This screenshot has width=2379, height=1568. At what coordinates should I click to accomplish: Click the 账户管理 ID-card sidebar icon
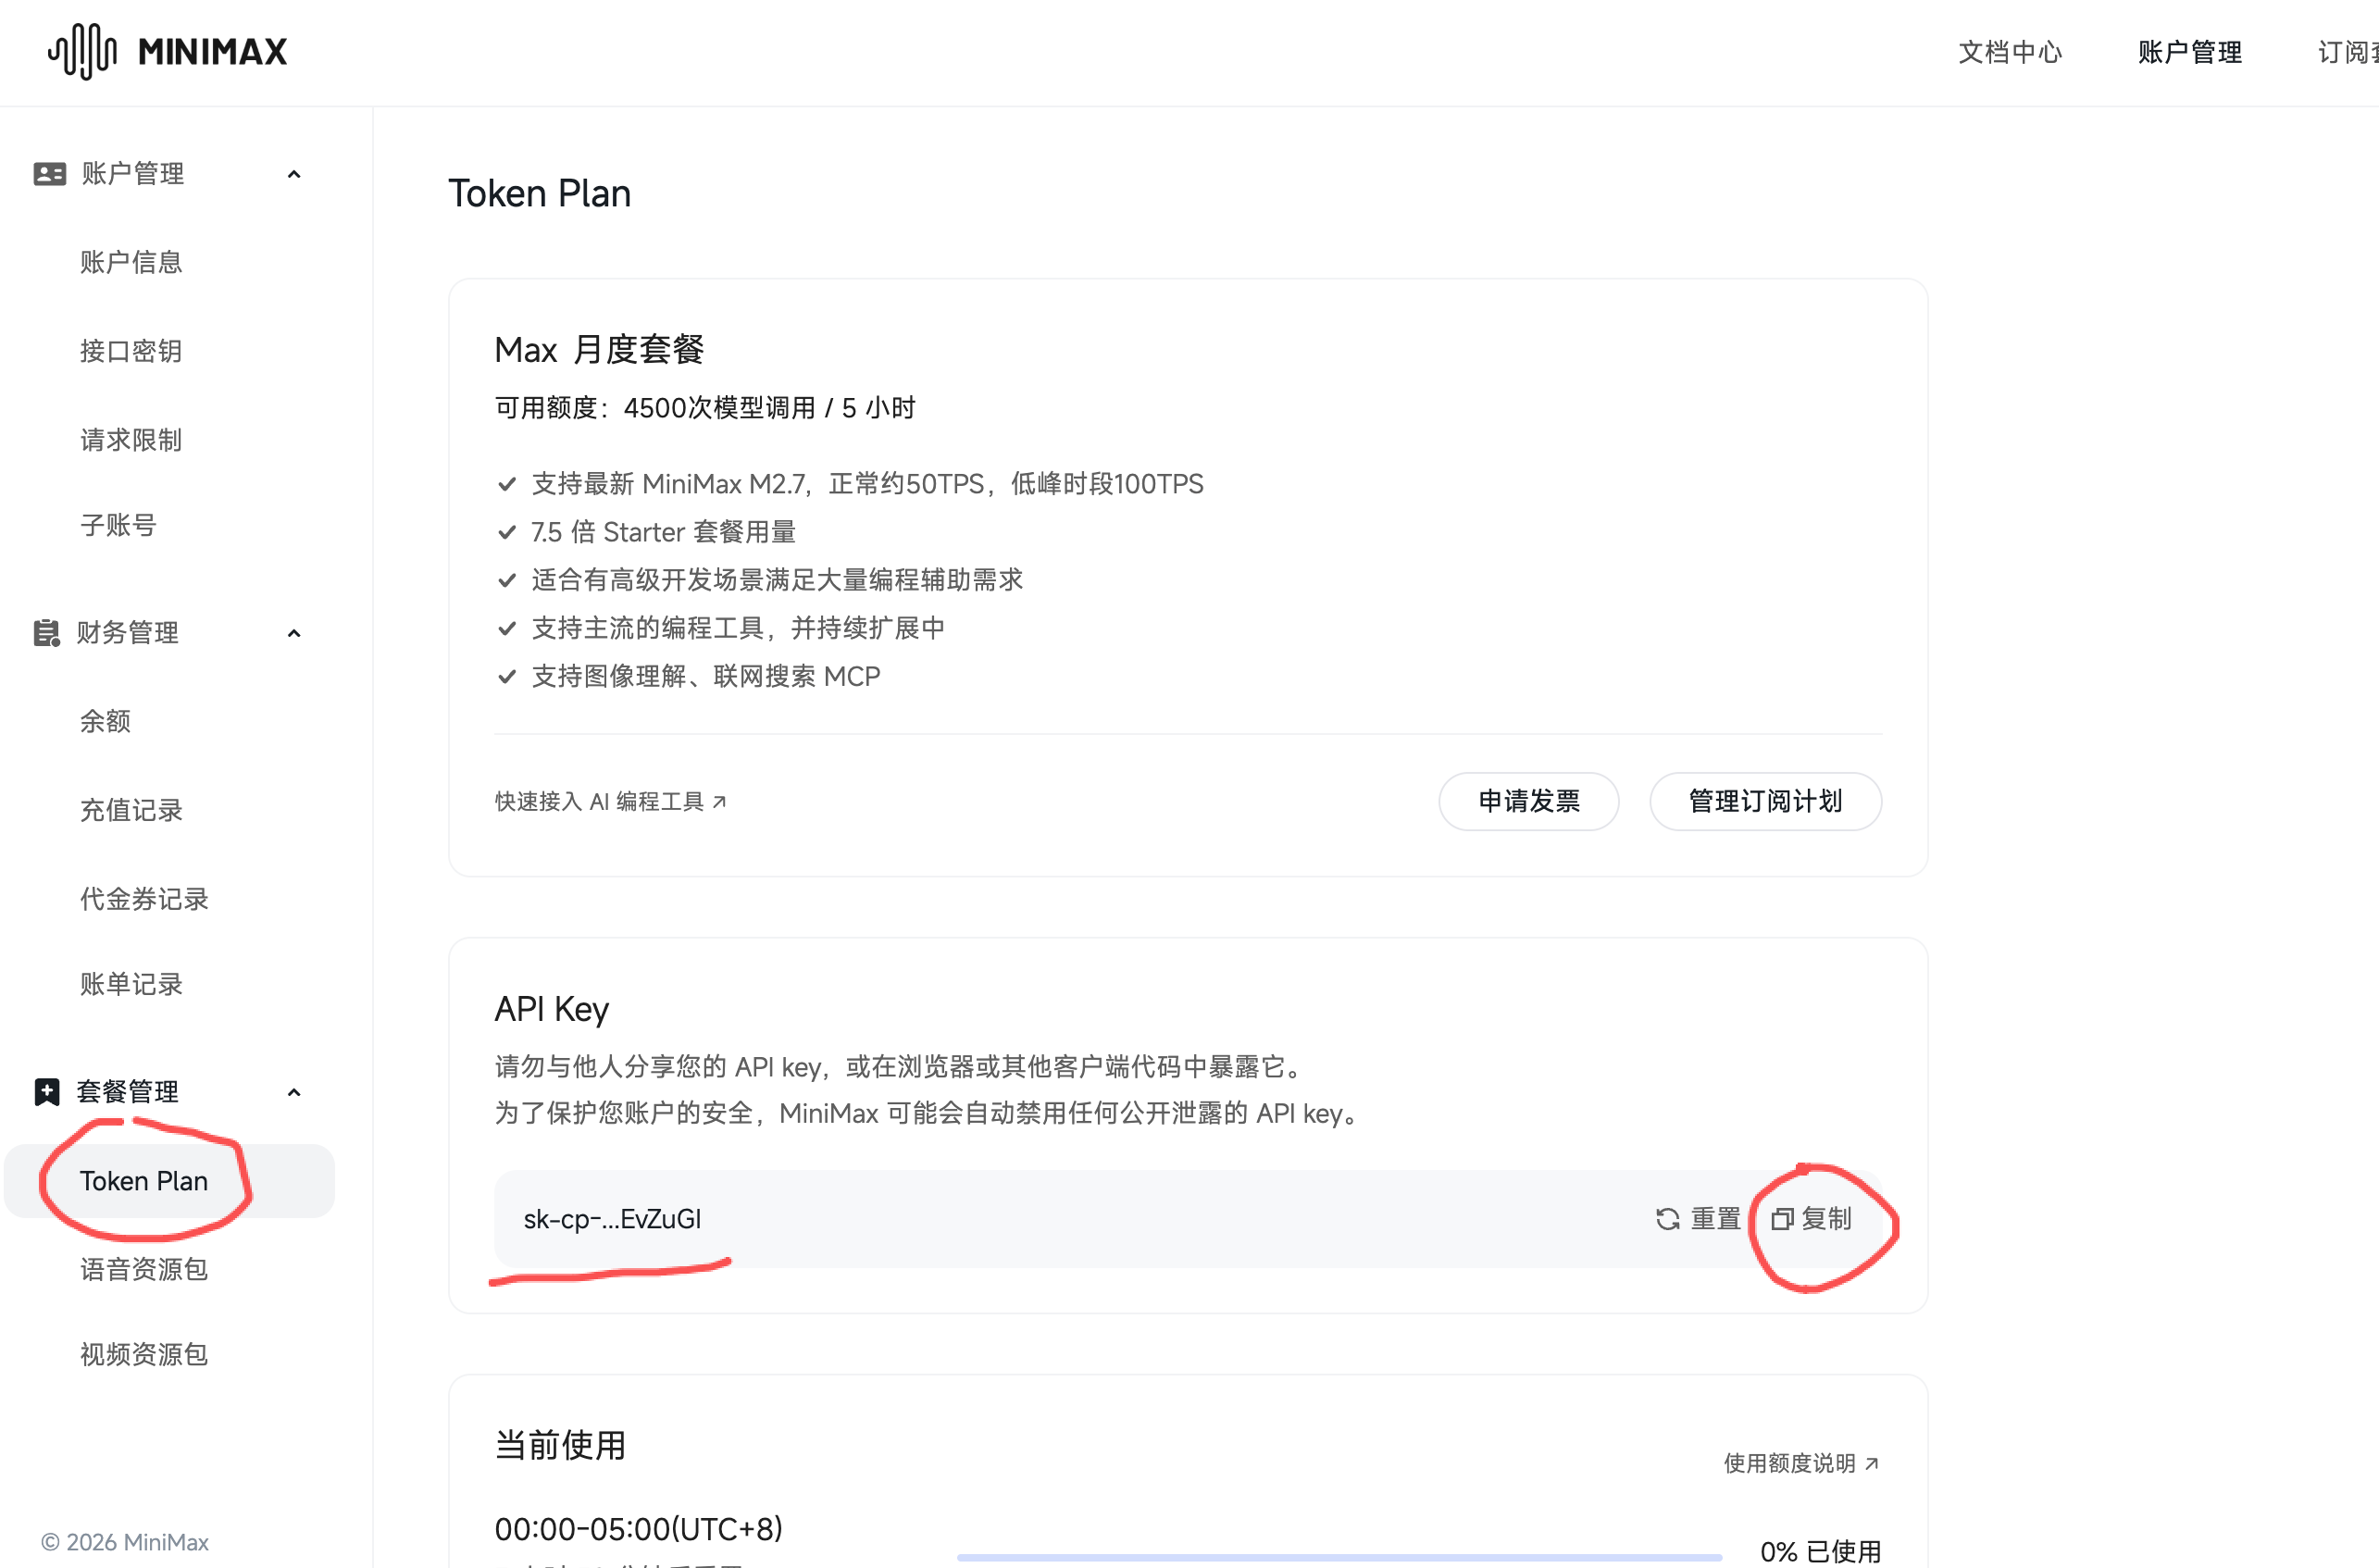46,172
